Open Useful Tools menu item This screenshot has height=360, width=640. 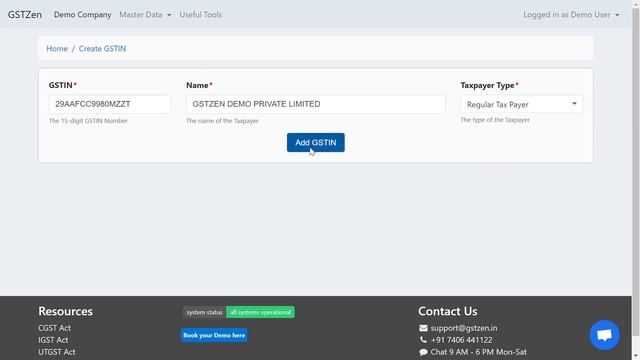(x=201, y=15)
